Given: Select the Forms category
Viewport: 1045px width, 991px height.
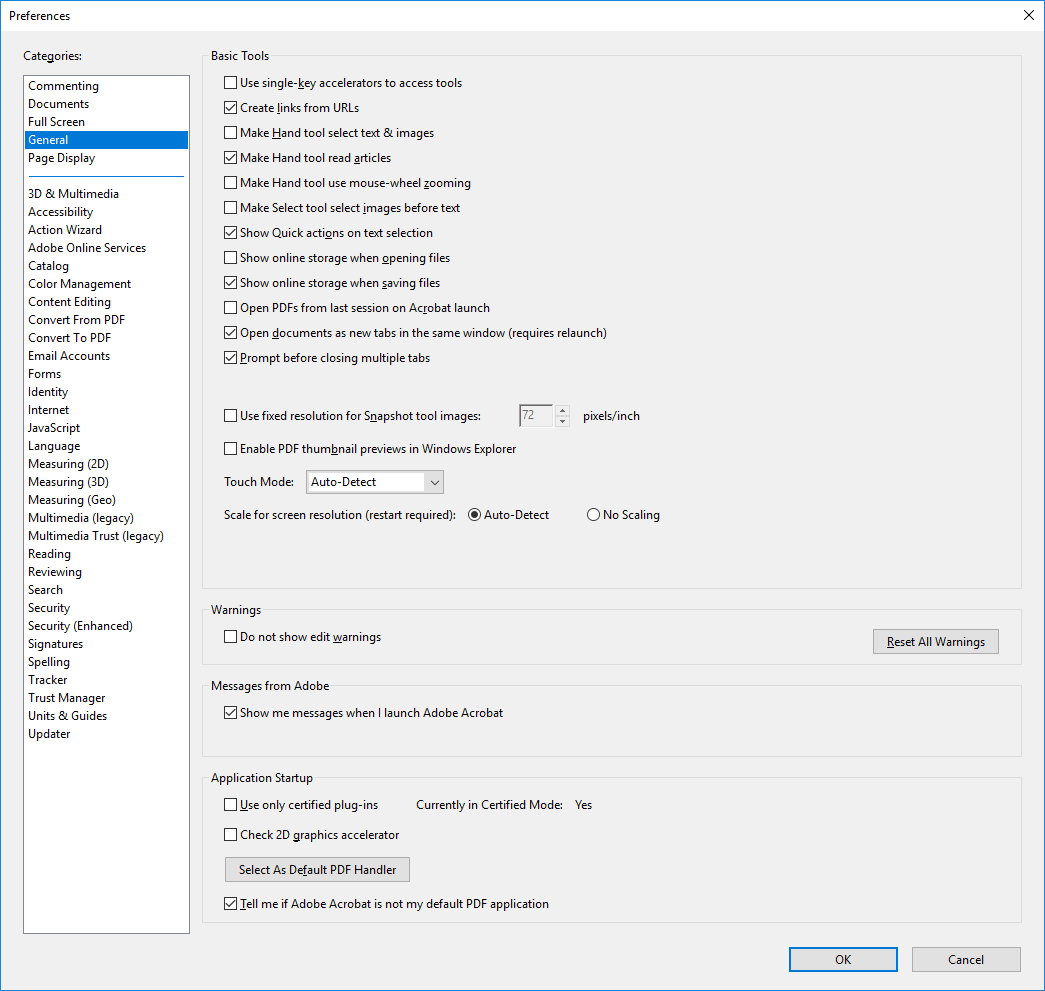Looking at the screenshot, I should click(x=107, y=374).
